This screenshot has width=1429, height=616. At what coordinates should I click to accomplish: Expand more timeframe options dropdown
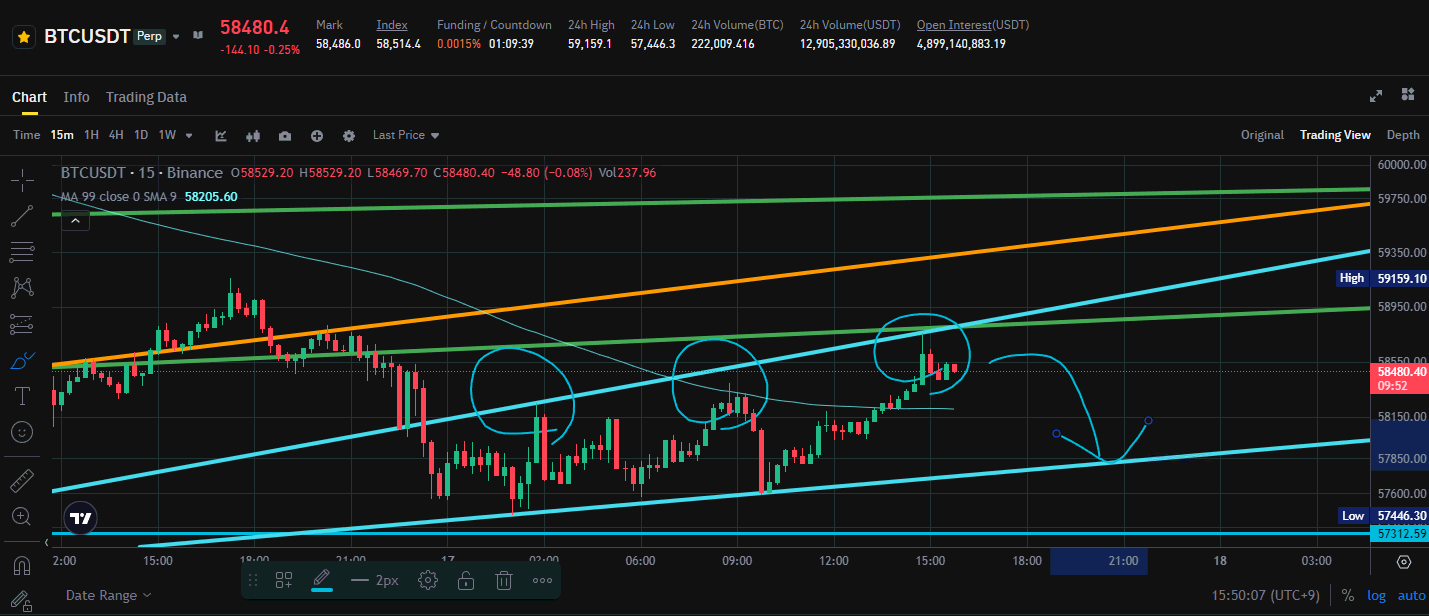tap(189, 136)
